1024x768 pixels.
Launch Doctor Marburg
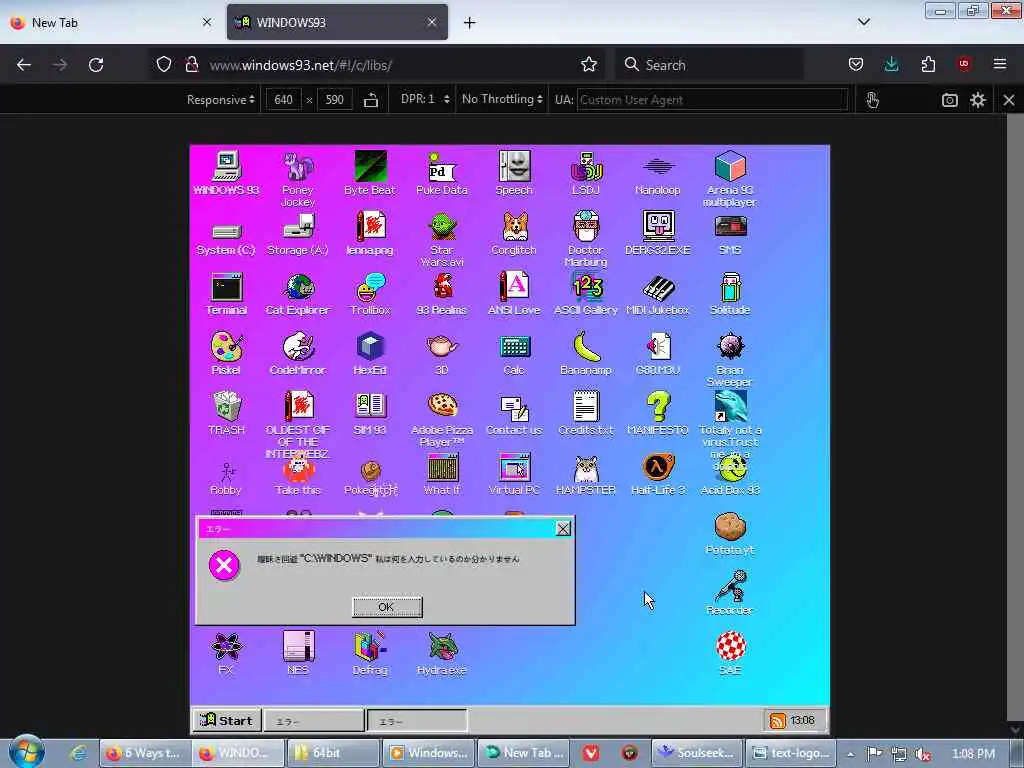(x=586, y=238)
